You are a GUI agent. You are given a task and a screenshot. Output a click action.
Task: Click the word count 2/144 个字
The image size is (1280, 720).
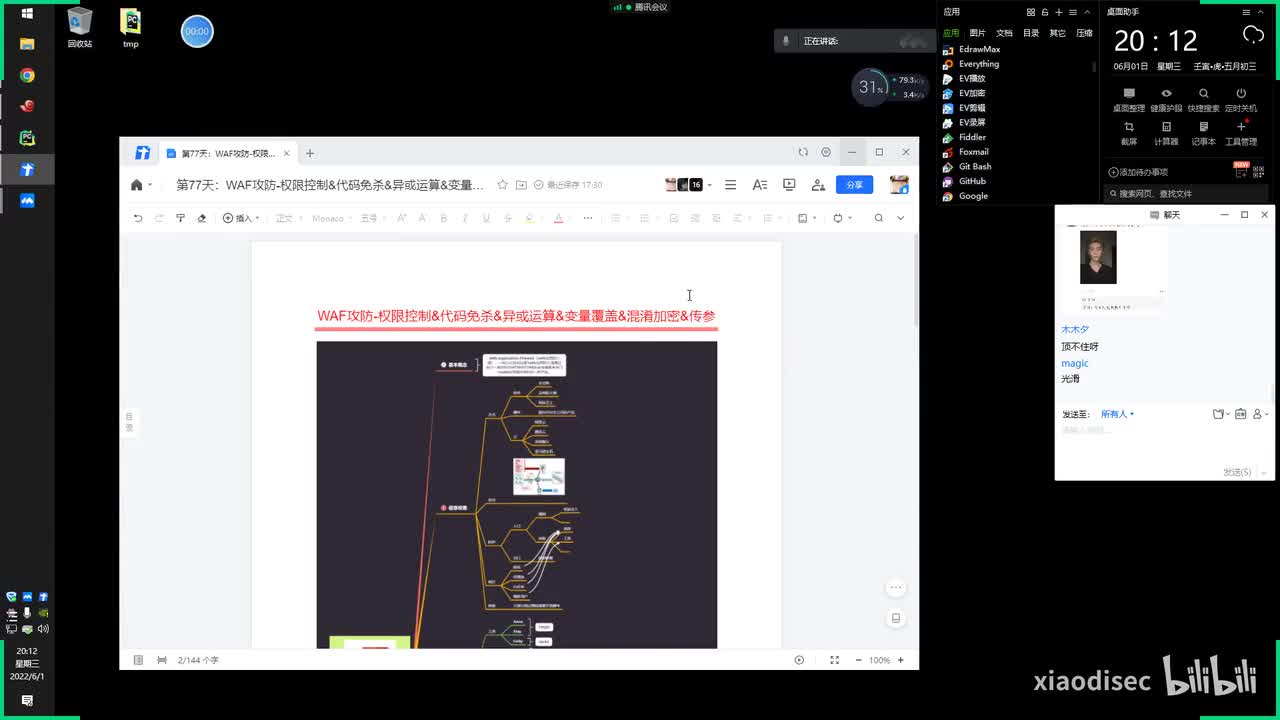tap(198, 660)
